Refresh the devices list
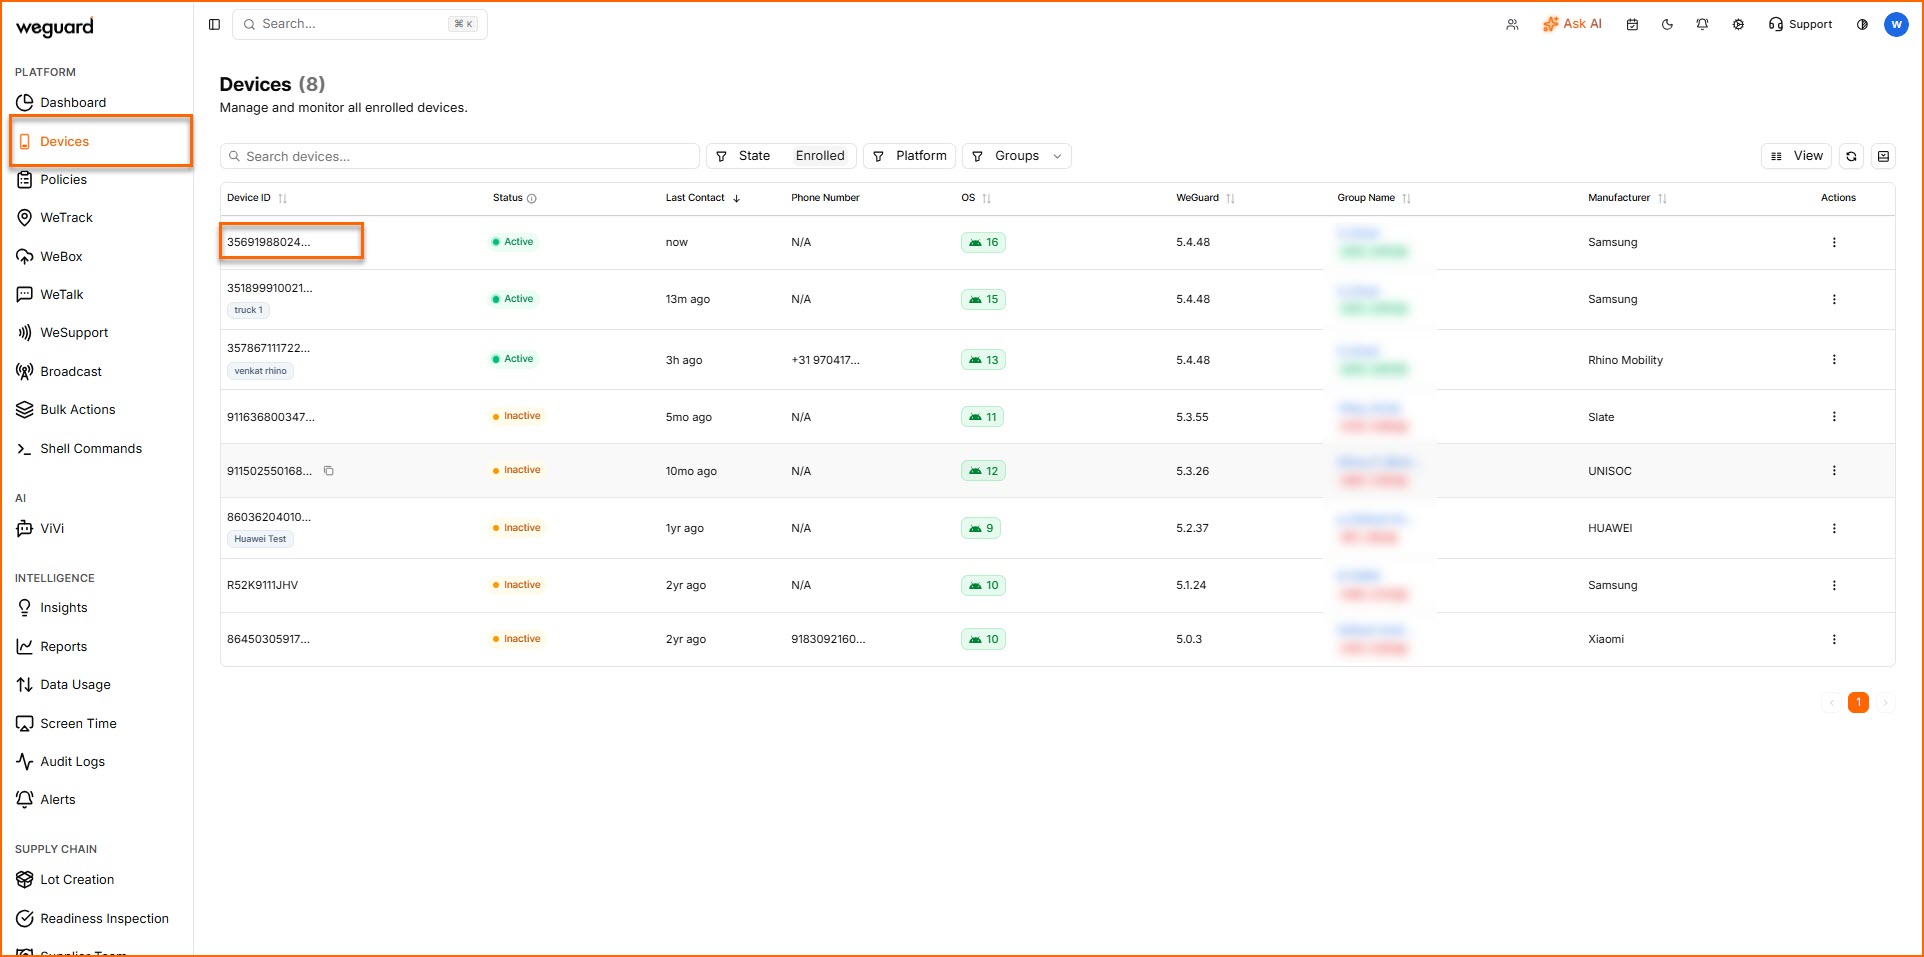Screen dimensions: 1924x957 pos(1851,157)
